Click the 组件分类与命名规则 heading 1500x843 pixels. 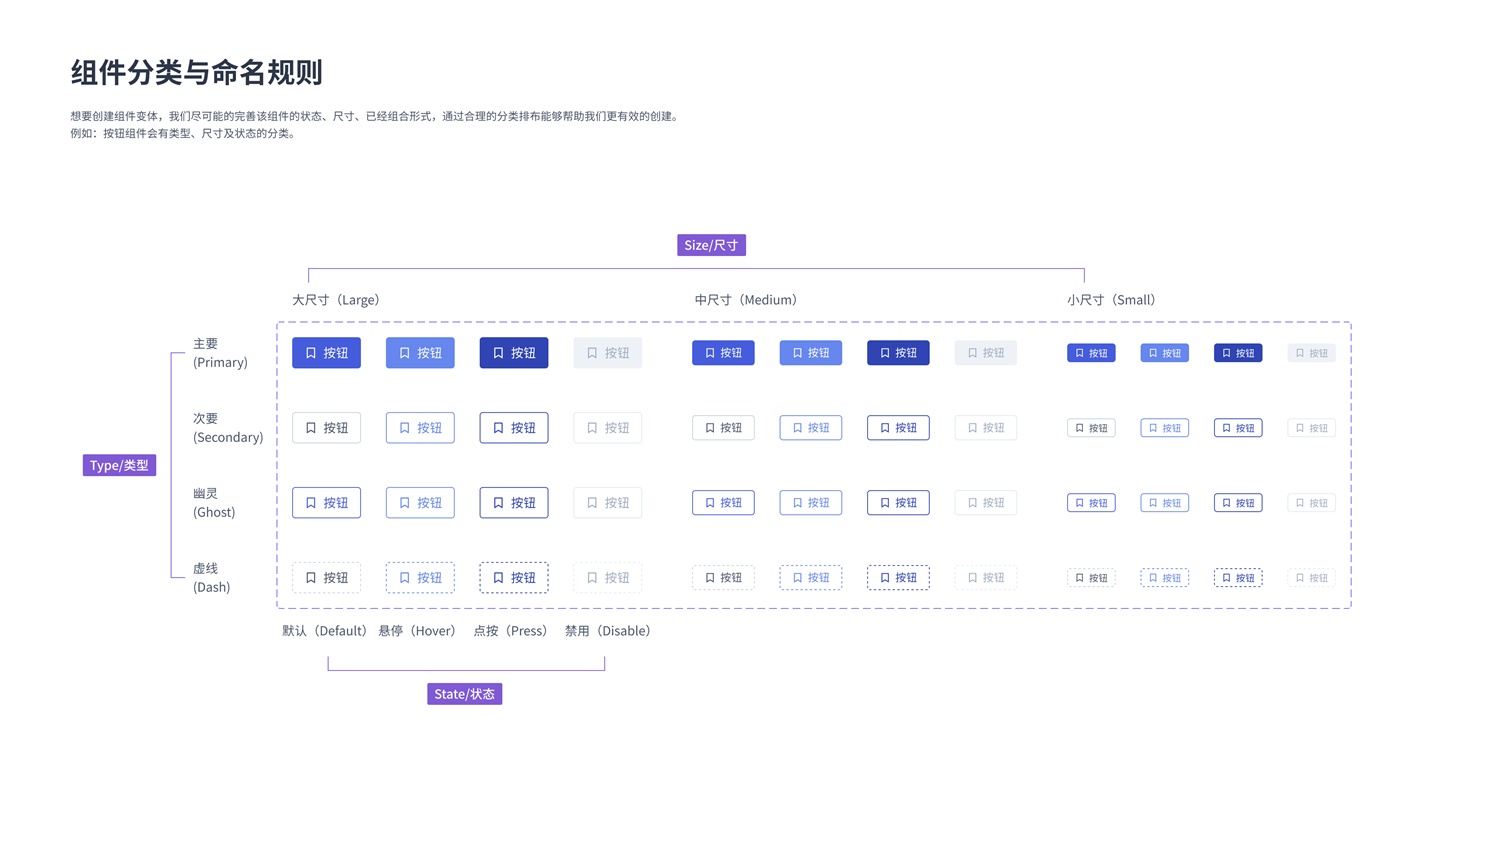point(196,73)
